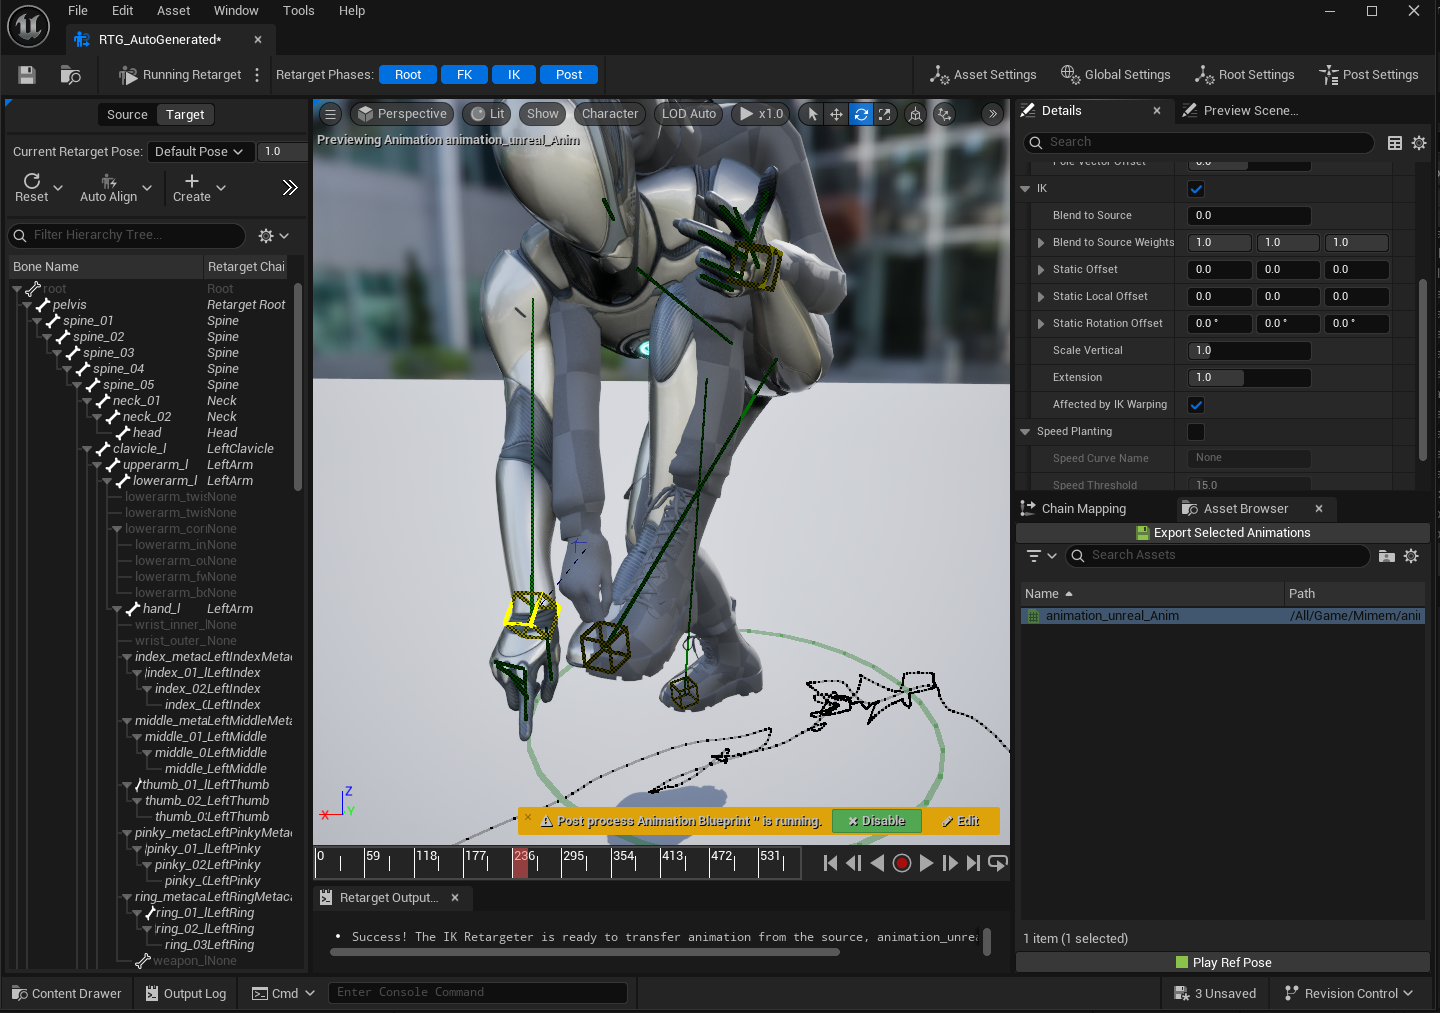The image size is (1440, 1013).
Task: Reset the retarget pose
Action: [x=32, y=187]
